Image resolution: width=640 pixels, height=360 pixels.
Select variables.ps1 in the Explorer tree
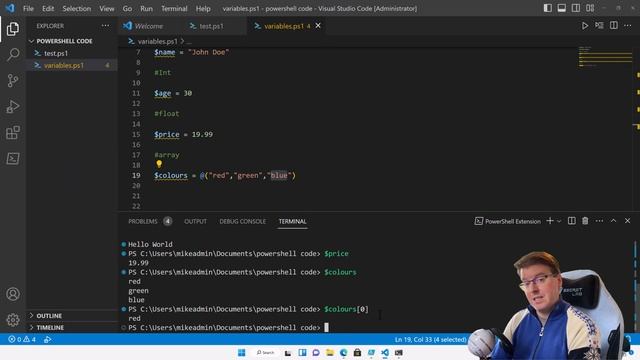coord(73,65)
